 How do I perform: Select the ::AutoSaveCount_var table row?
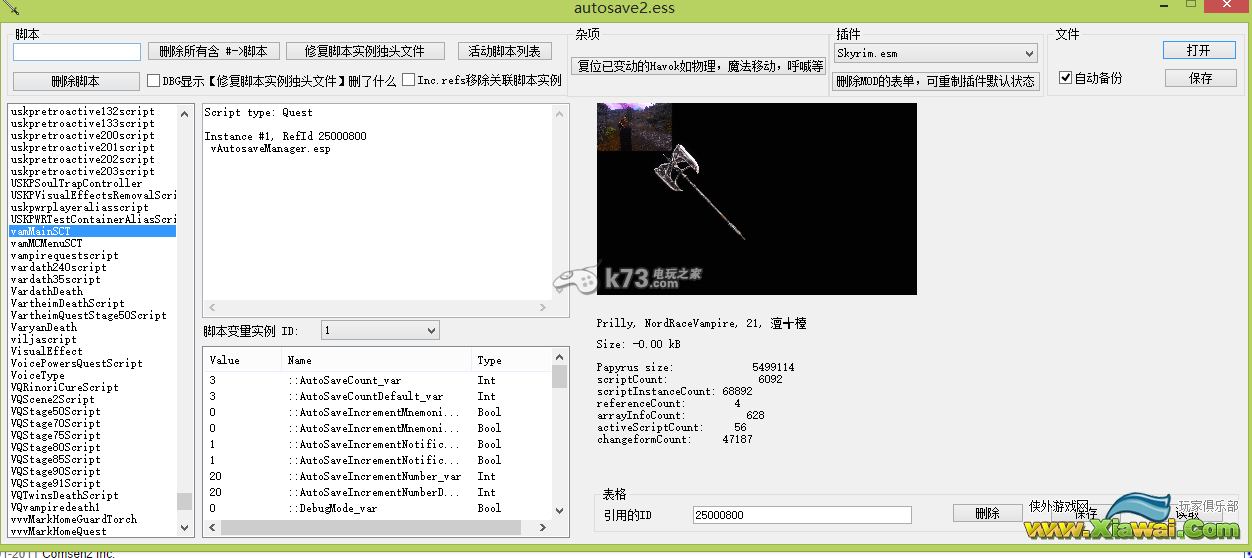(378, 380)
